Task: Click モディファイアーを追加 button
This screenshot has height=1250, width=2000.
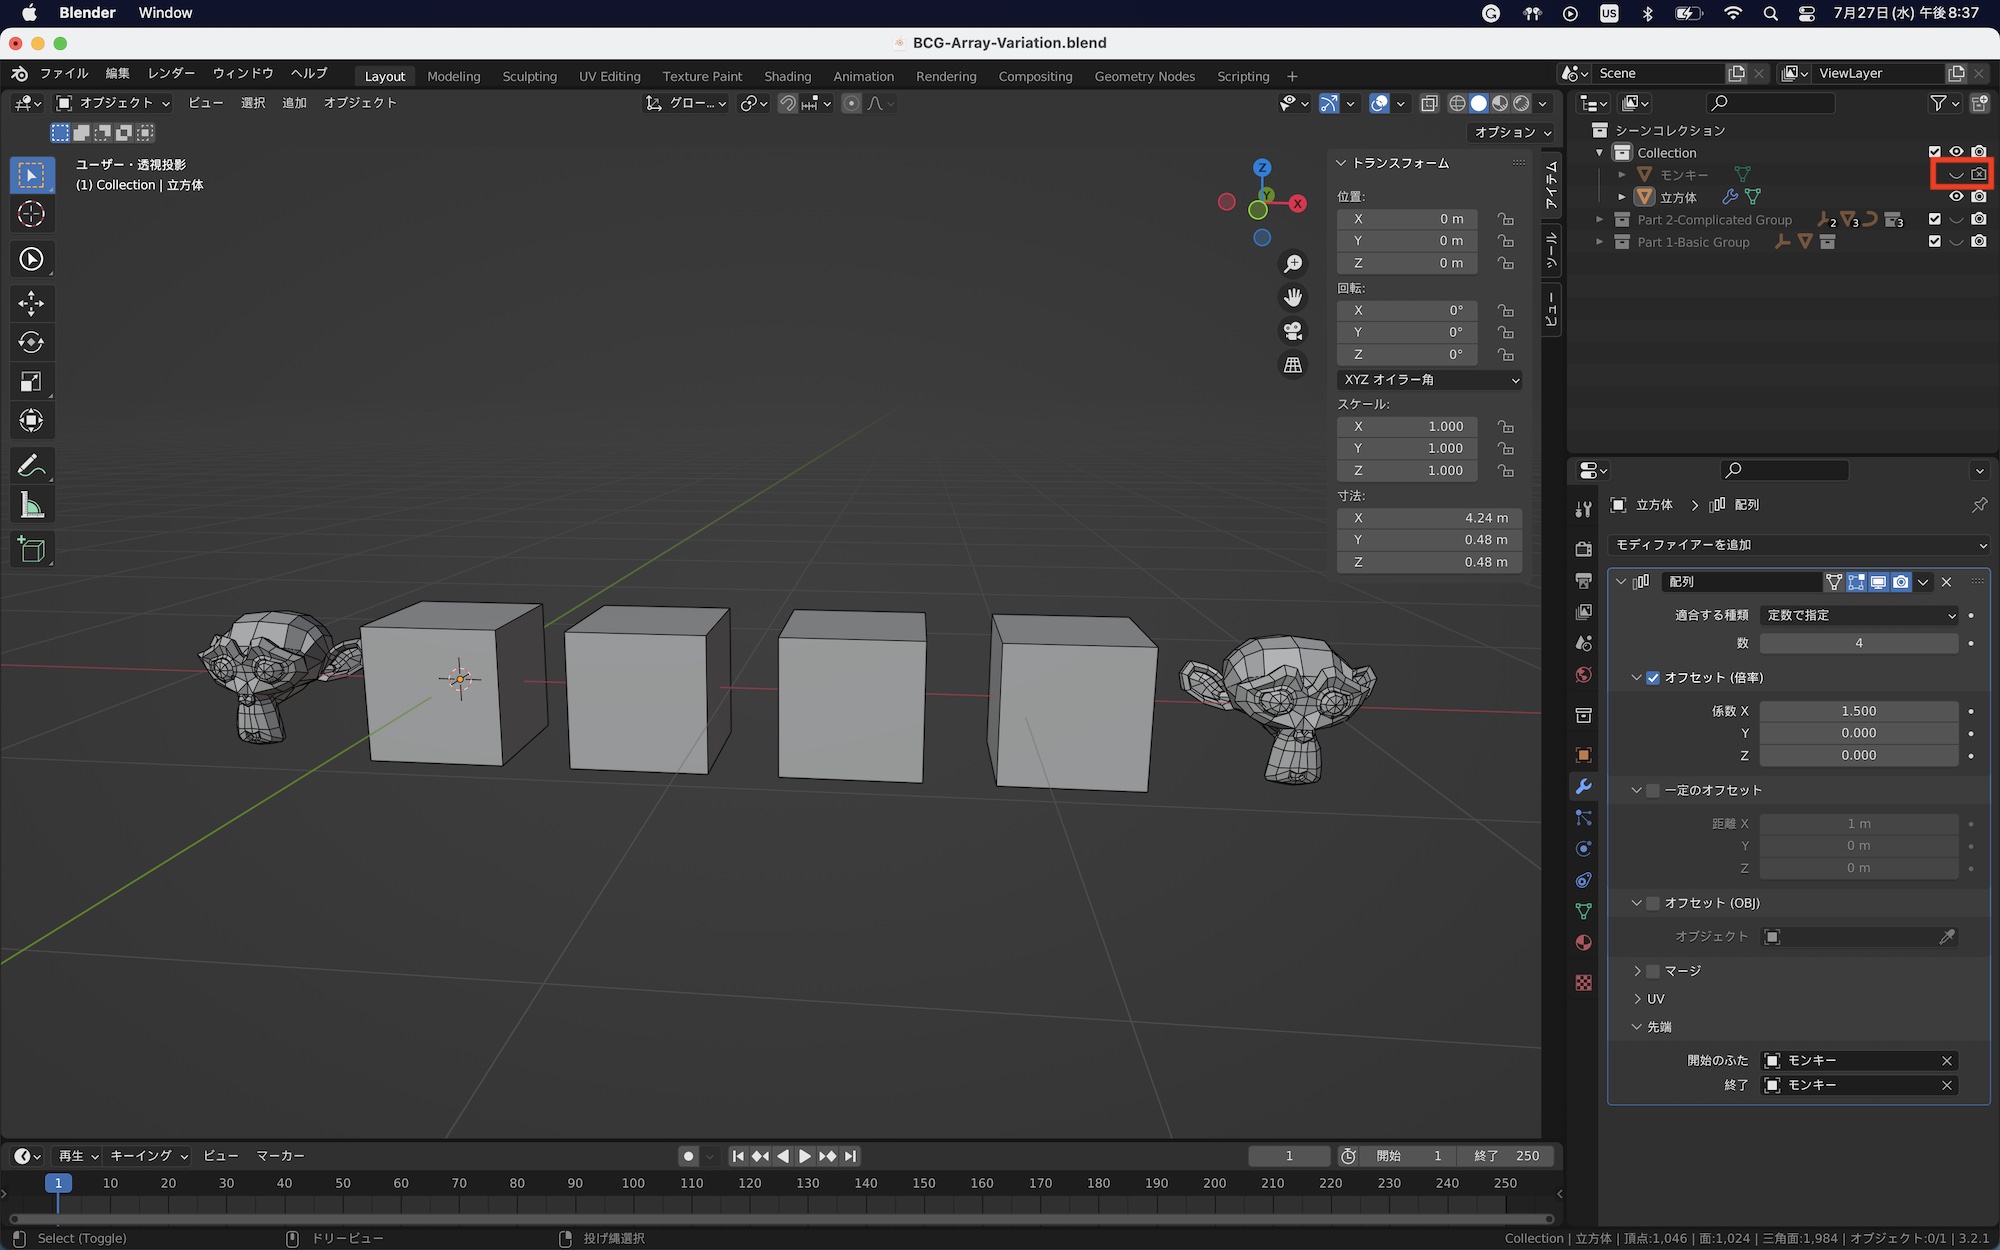Action: pos(1797,545)
